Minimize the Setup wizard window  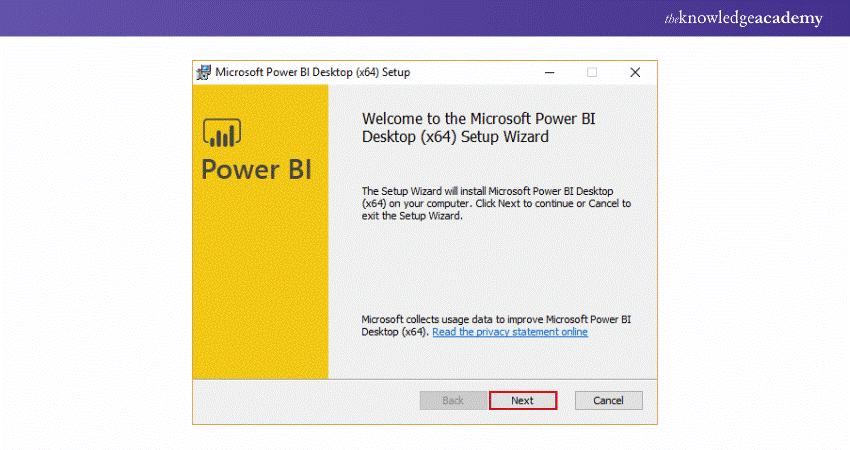549,72
